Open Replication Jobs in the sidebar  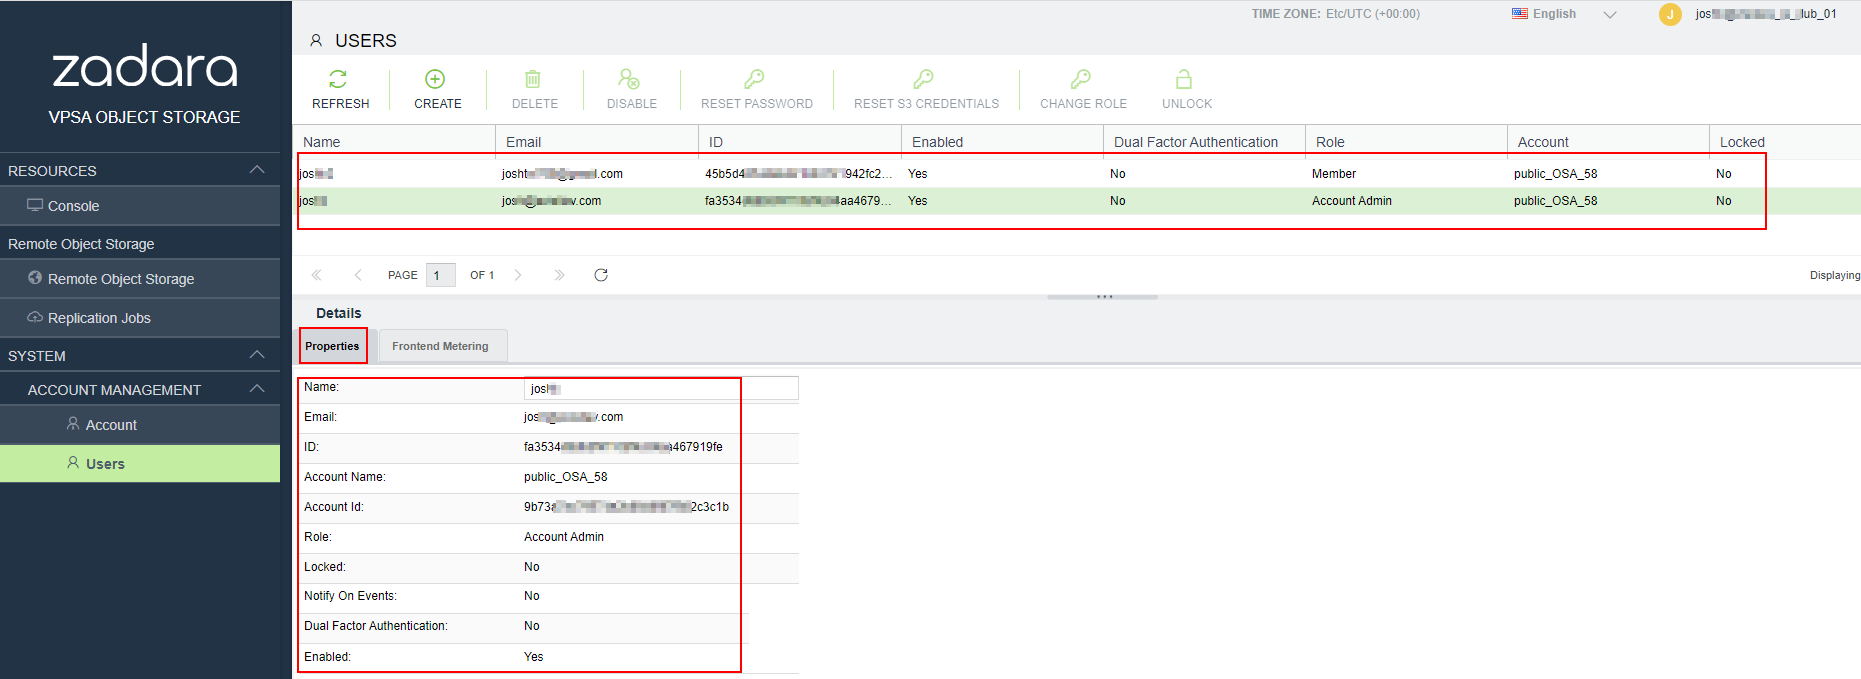point(140,318)
